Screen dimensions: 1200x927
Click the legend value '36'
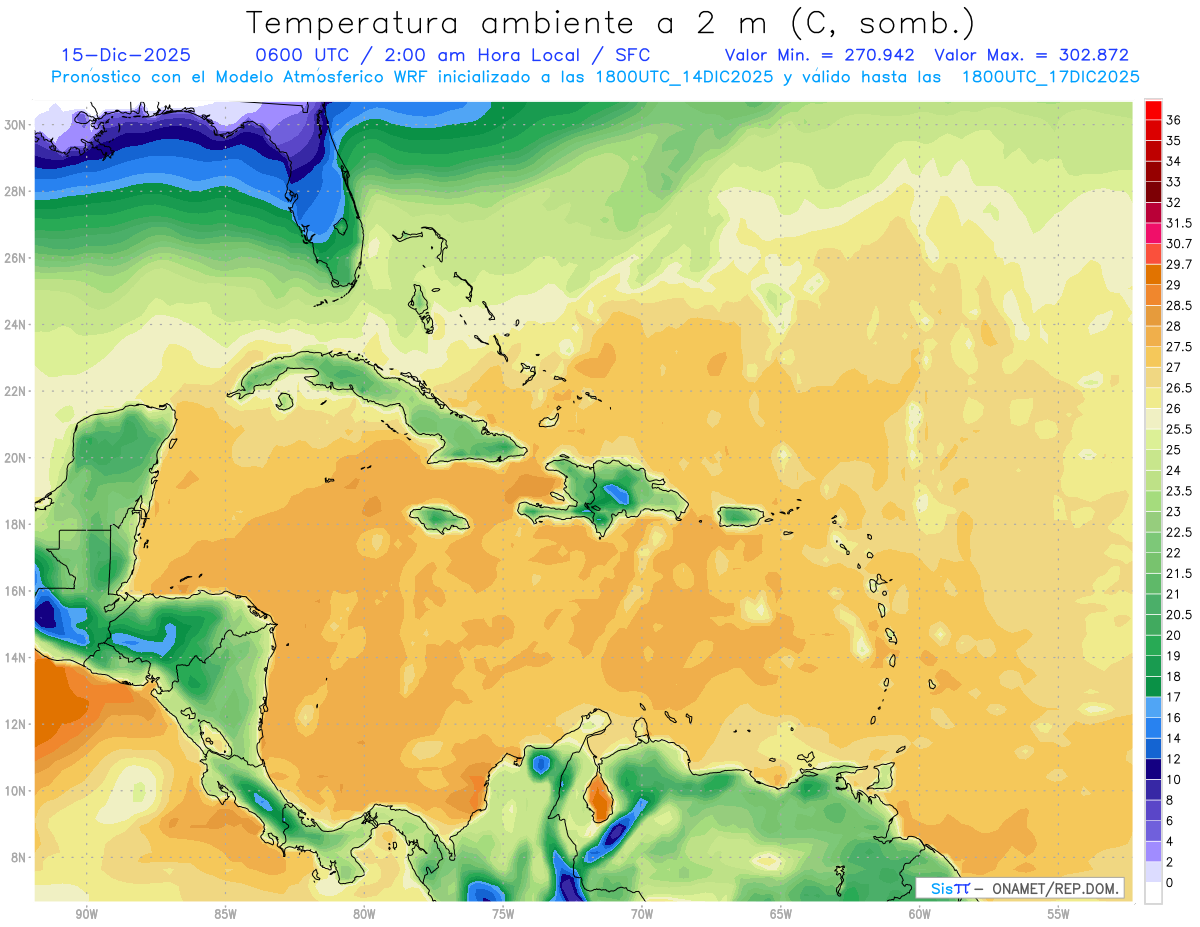point(1174,120)
